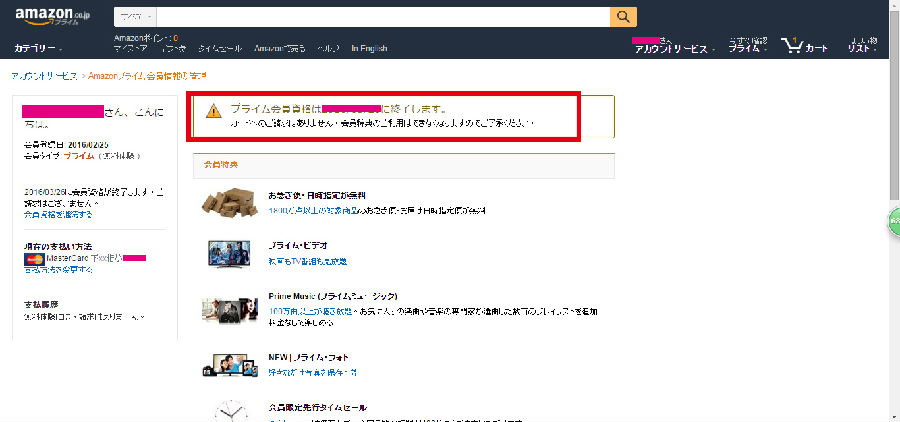This screenshot has height=422, width=900.
Task: Expand the カテゴリー menu
Action: (38, 49)
